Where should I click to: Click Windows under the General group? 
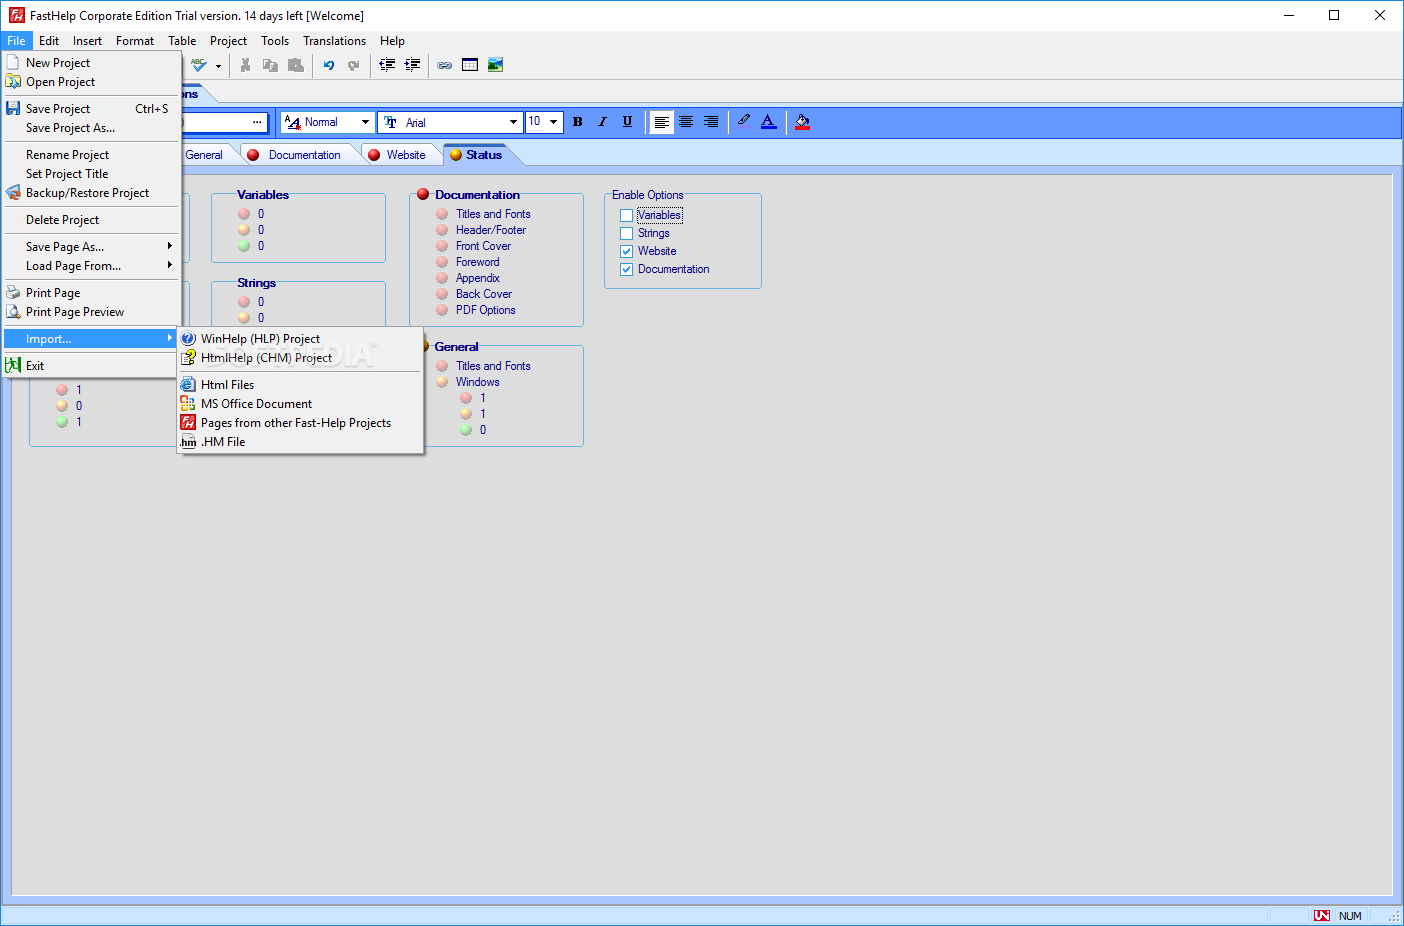(478, 382)
